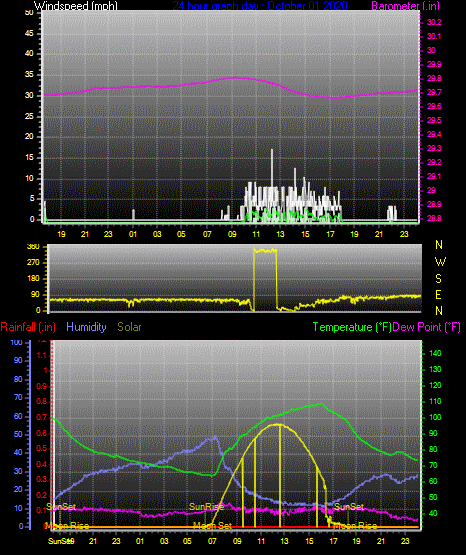The width and height of the screenshot is (466, 555).
Task: Click the 270 wind direction axis value
Action: click(x=33, y=263)
